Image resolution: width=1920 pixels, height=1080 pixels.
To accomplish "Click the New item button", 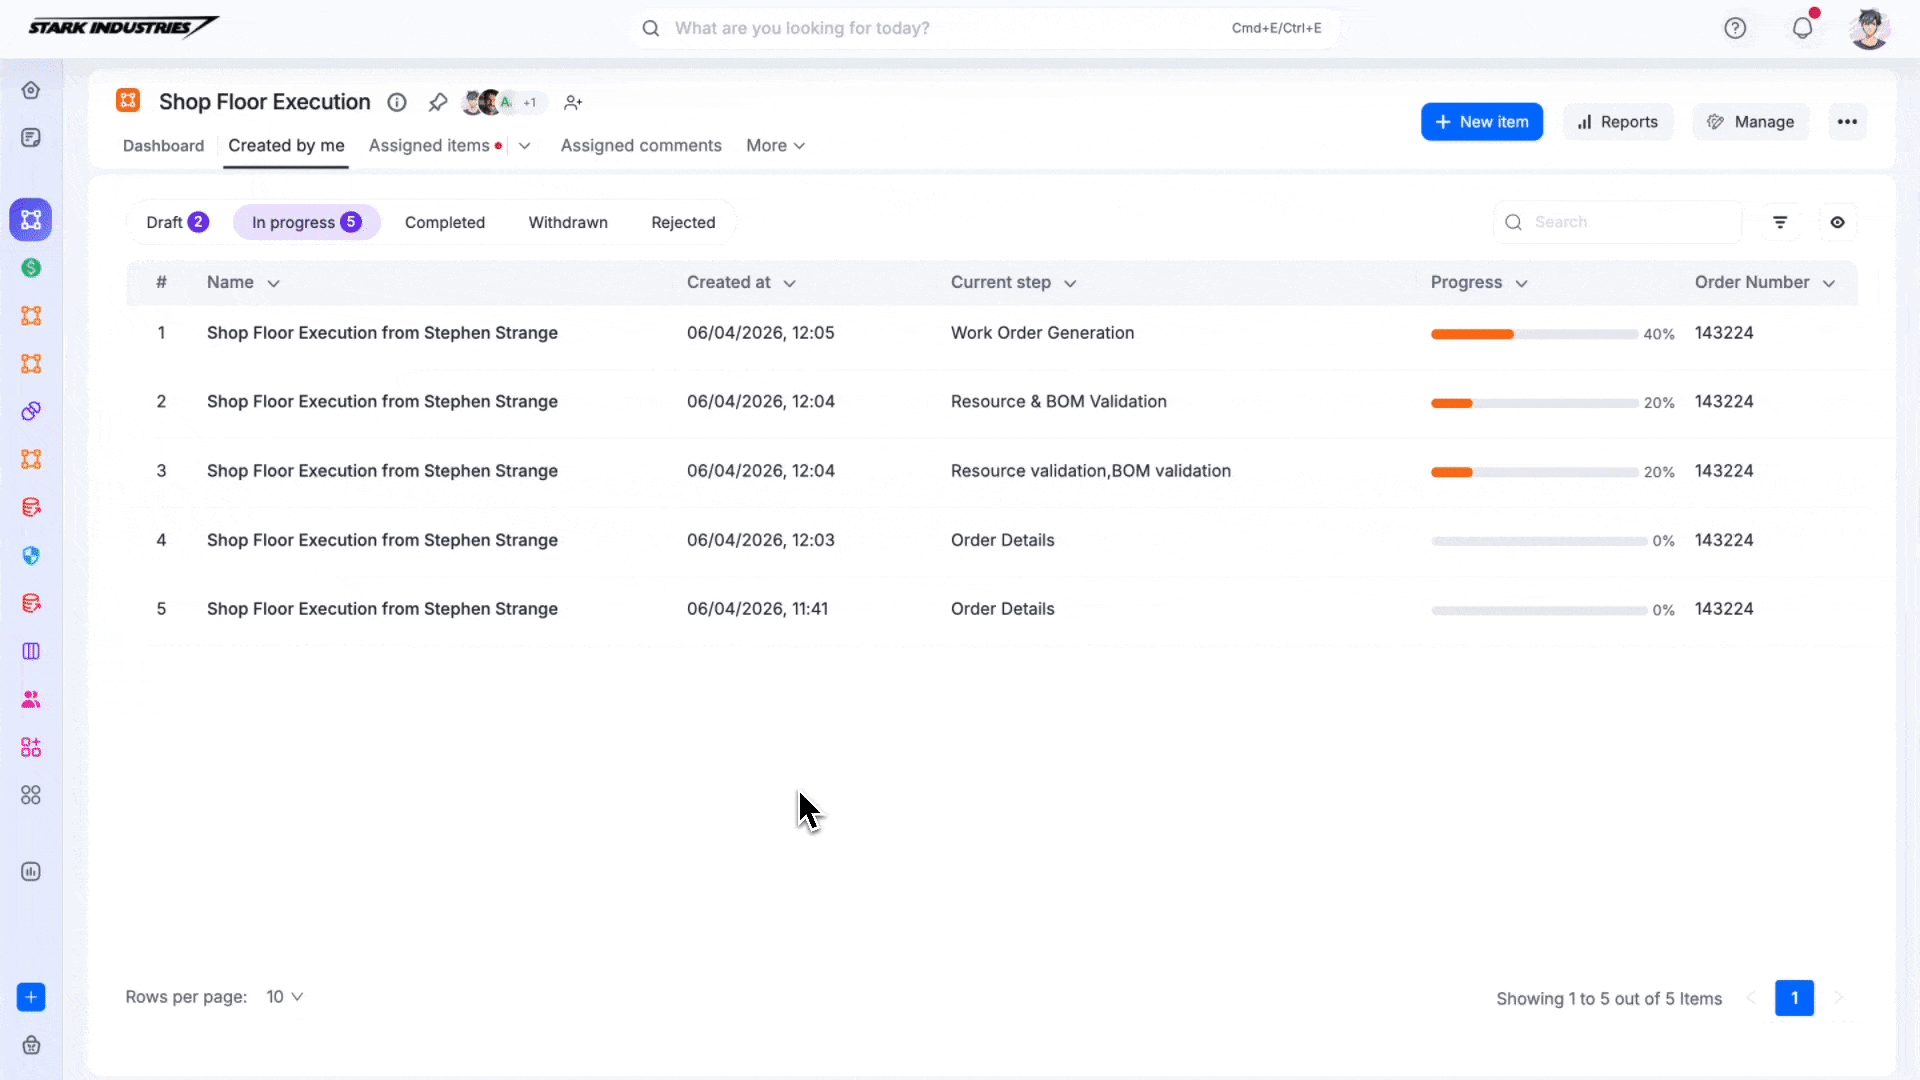I will pos(1481,122).
